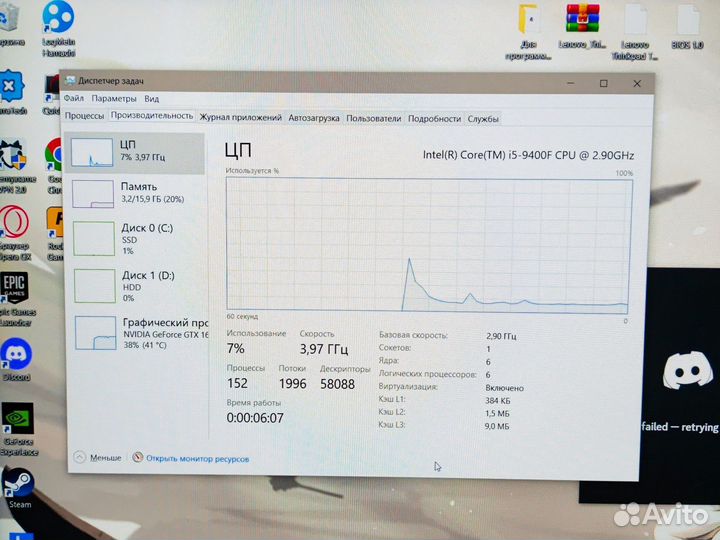Viewport: 720px width, 540px height.
Task: Switch to the Процессы tab
Action: pos(84,116)
